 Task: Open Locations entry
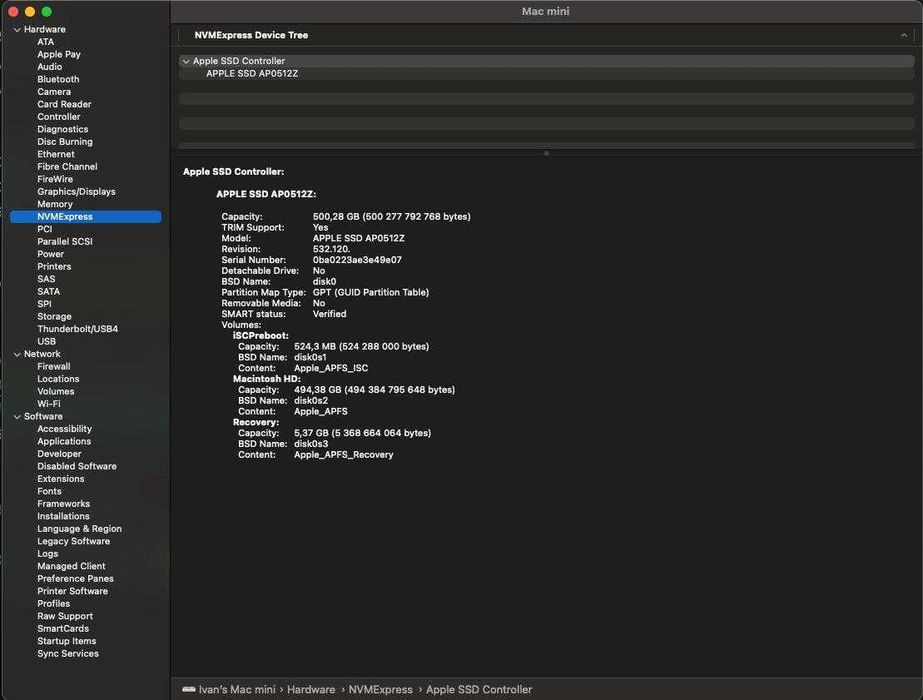pyautogui.click(x=58, y=379)
